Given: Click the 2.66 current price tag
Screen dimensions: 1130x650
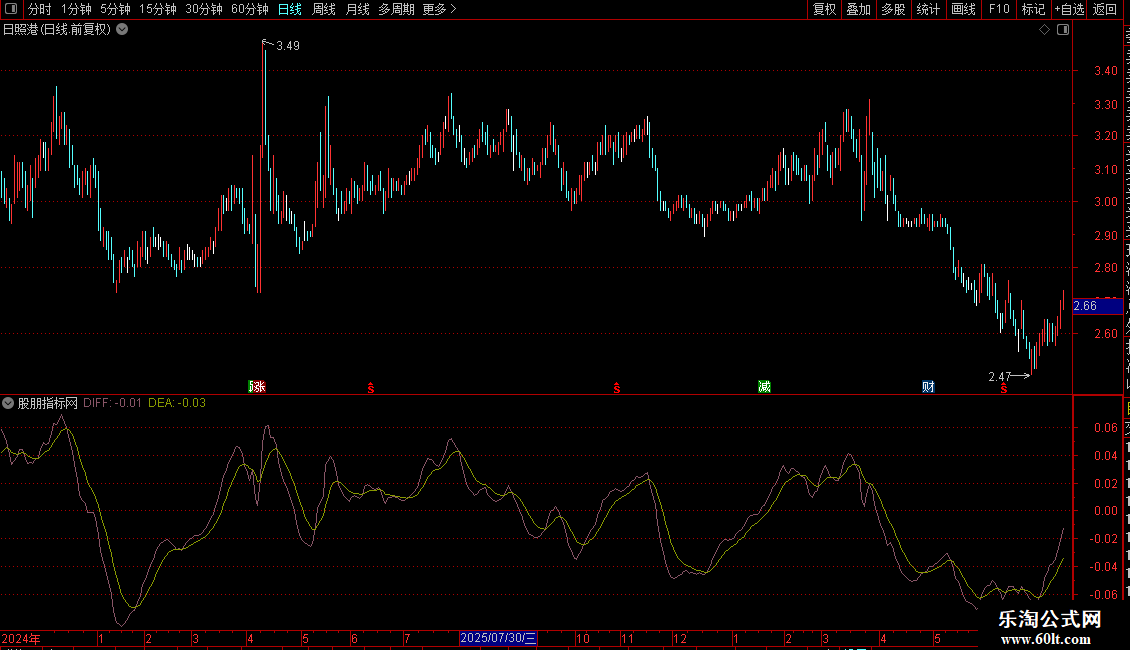Looking at the screenshot, I should 1098,306.
